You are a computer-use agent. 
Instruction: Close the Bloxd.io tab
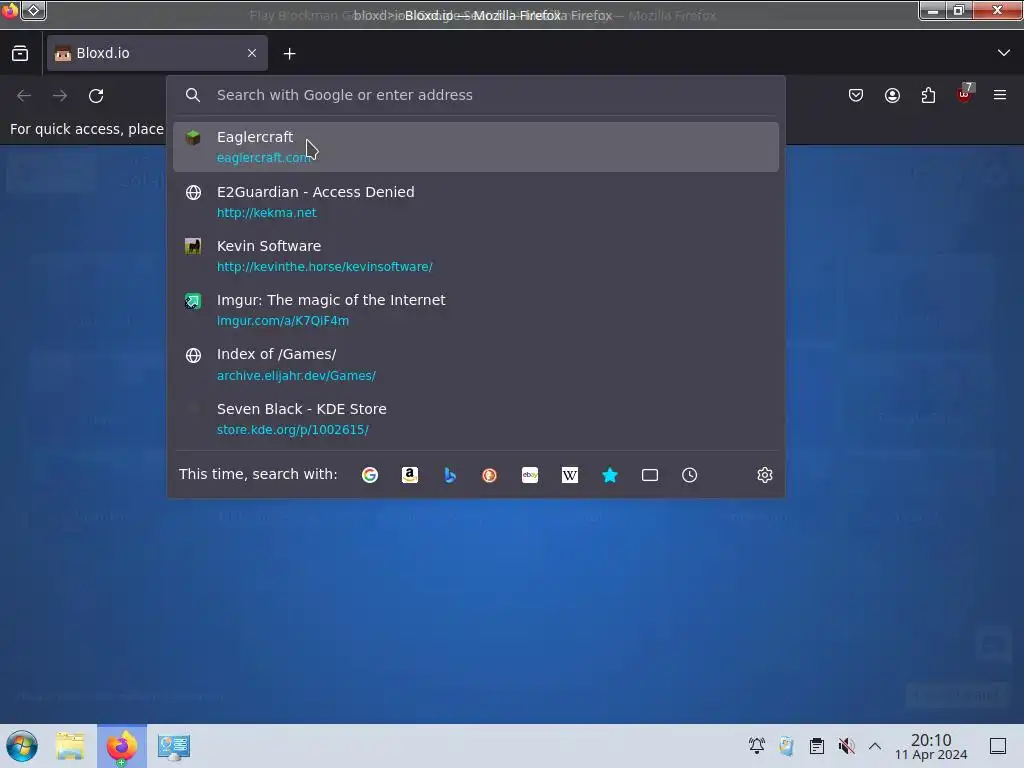tap(251, 53)
